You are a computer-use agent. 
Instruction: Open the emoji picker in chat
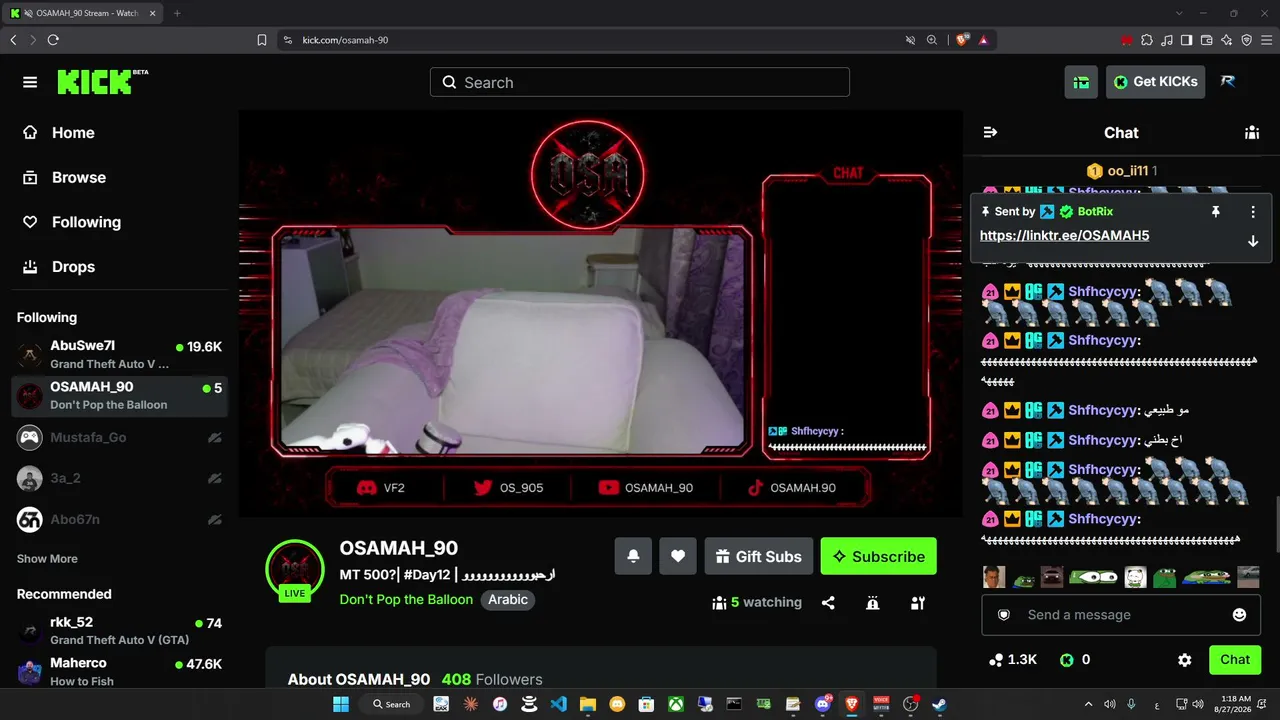1239,615
